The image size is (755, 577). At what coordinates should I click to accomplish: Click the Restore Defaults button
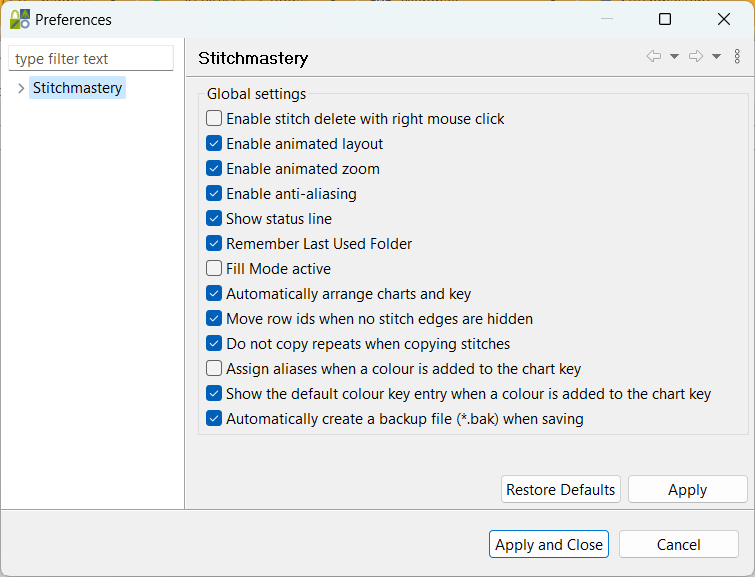click(x=560, y=489)
